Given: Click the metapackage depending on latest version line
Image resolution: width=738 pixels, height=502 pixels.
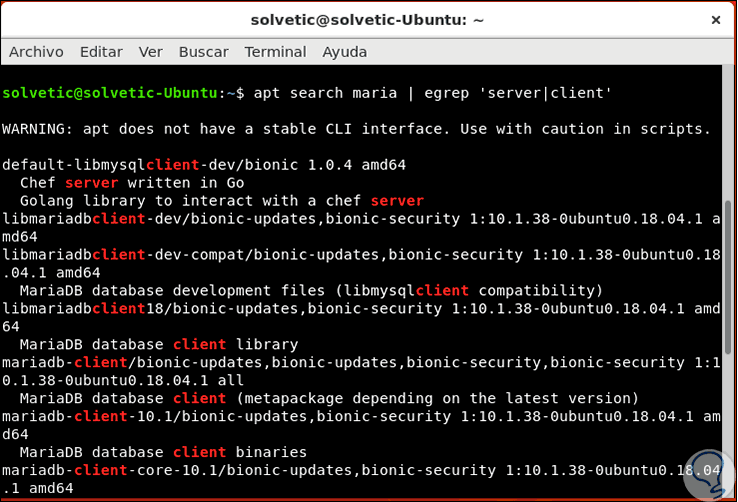Looking at the screenshot, I should [329, 398].
